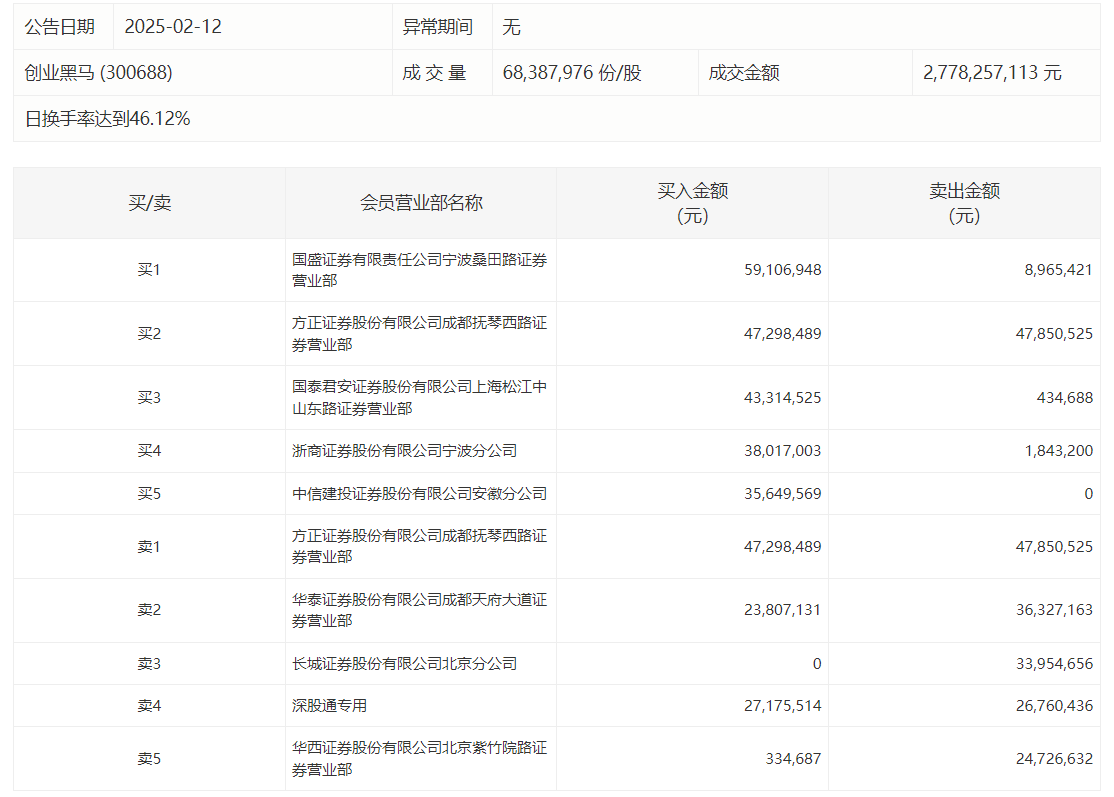Click 浙商证券股份有限公司宁波分公司 name
Viewport: 1114px width, 797px height.
coord(404,451)
